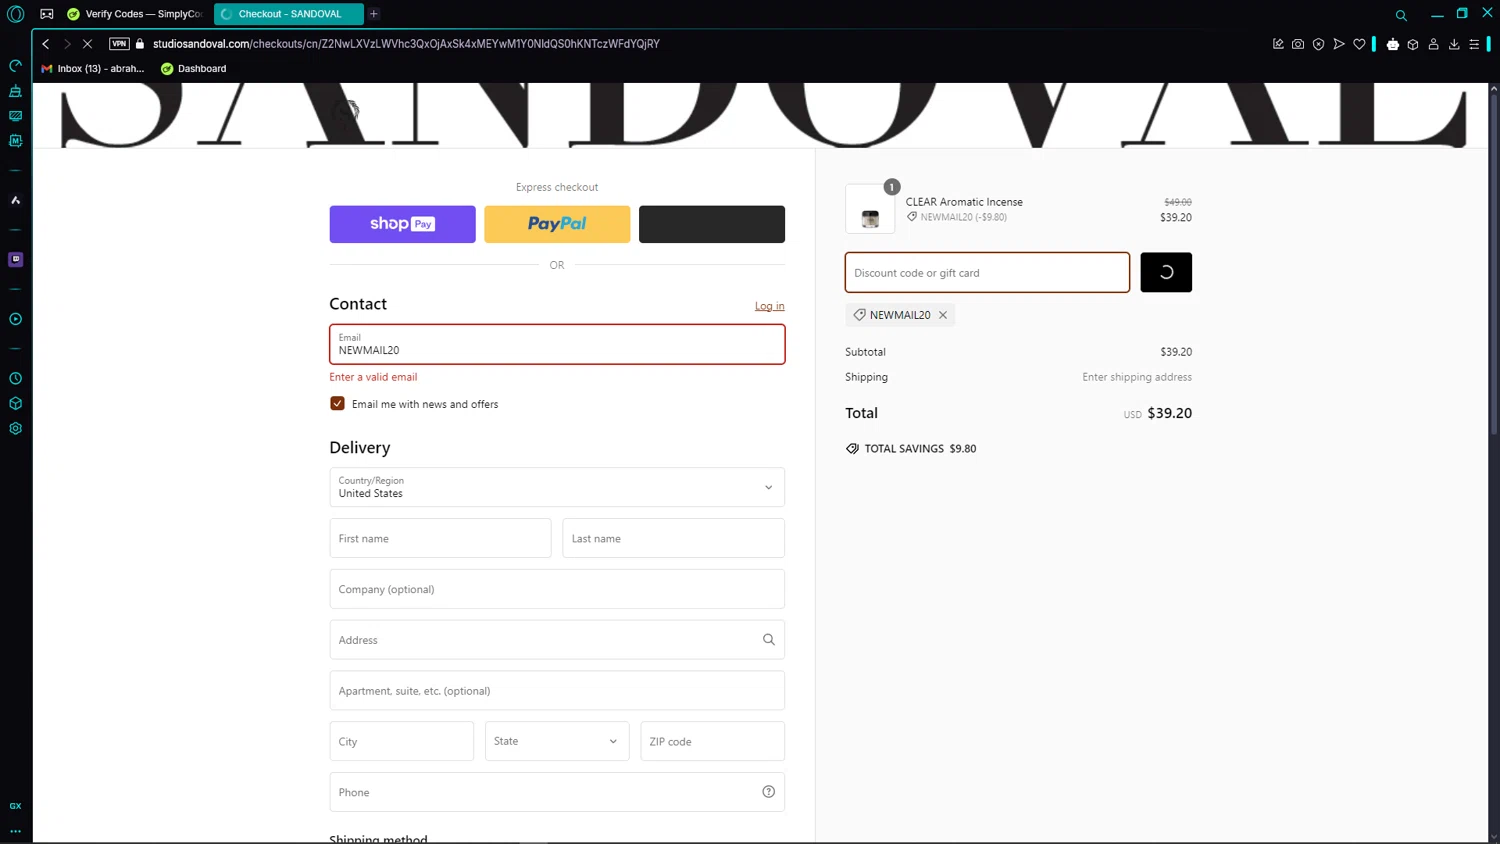This screenshot has height=844, width=1500.
Task: Open downloads icon in toolbar
Action: pos(1454,44)
